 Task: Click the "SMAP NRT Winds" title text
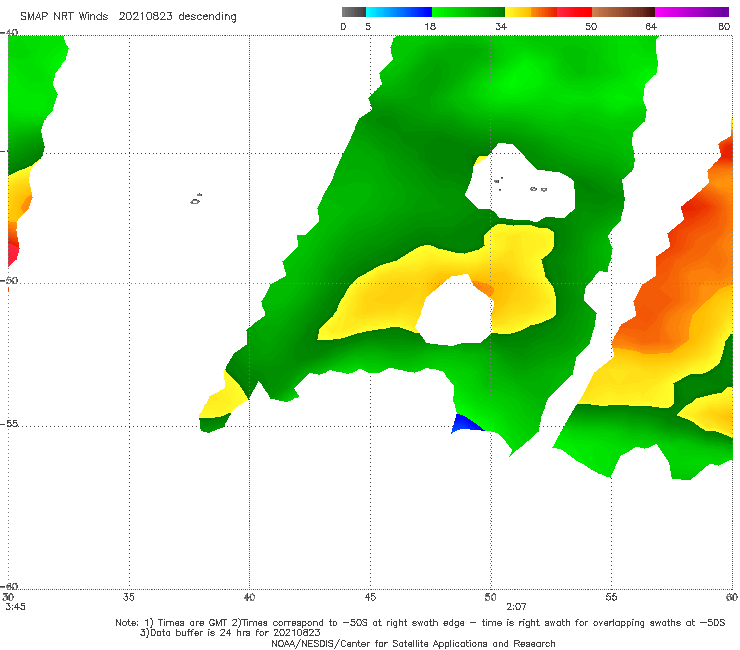64,17
